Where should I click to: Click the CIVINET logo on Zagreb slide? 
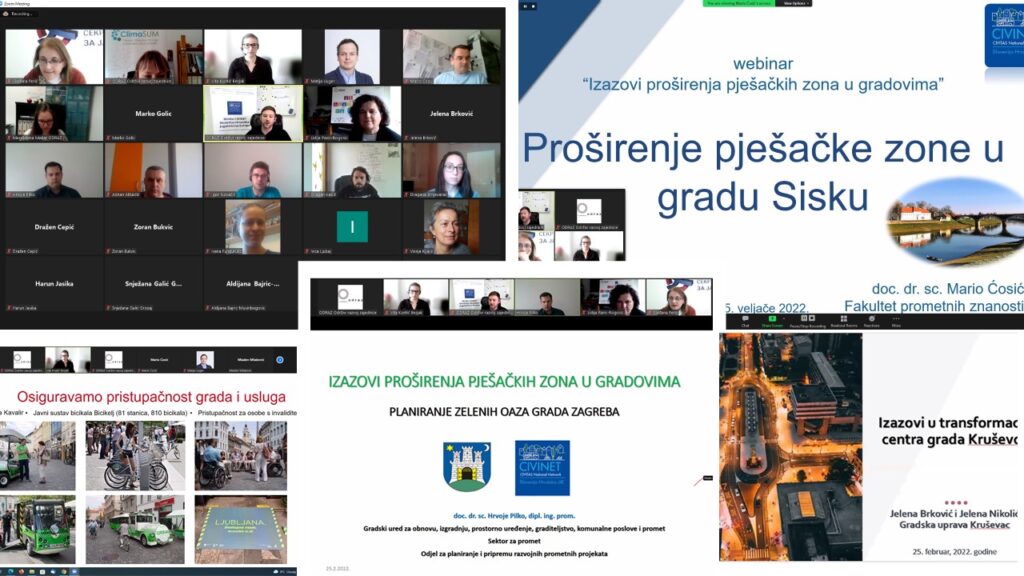point(542,468)
